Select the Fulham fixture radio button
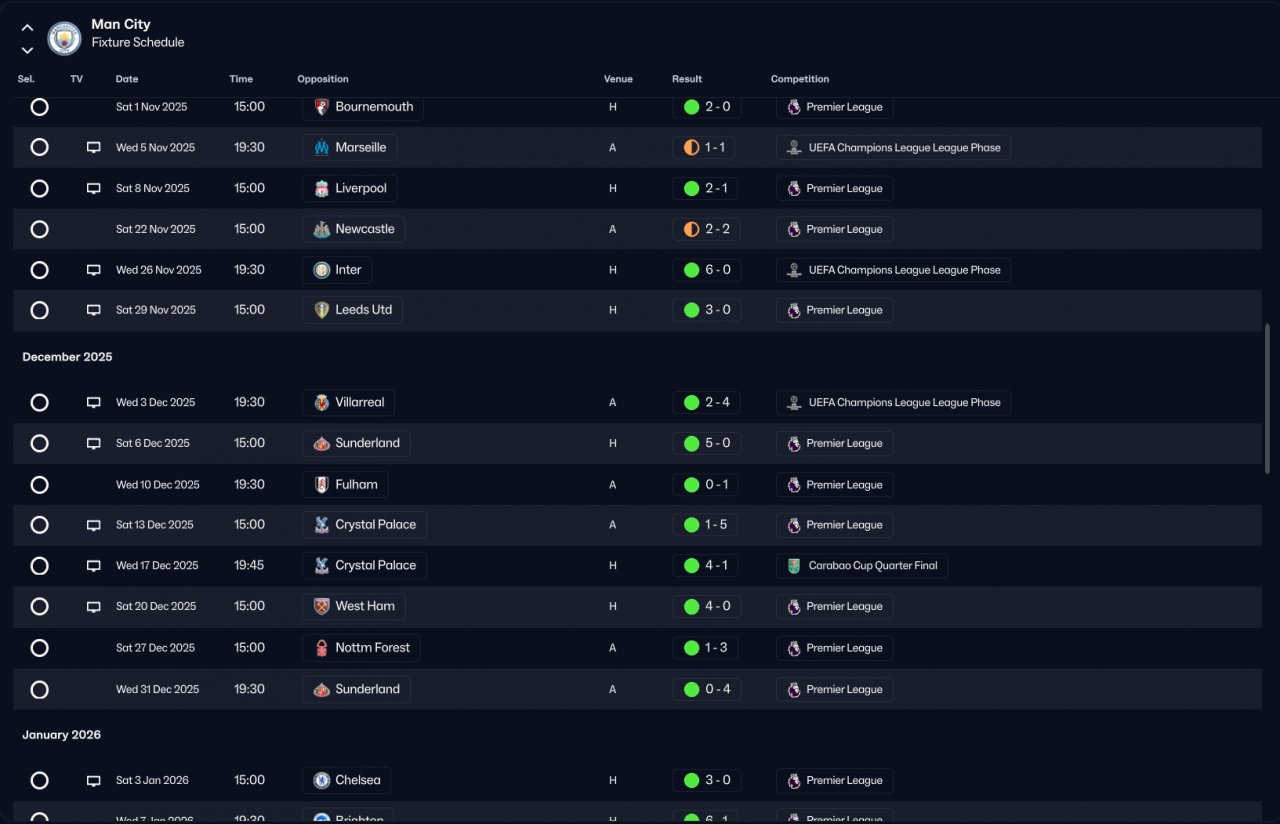1280x824 pixels. [x=39, y=485]
